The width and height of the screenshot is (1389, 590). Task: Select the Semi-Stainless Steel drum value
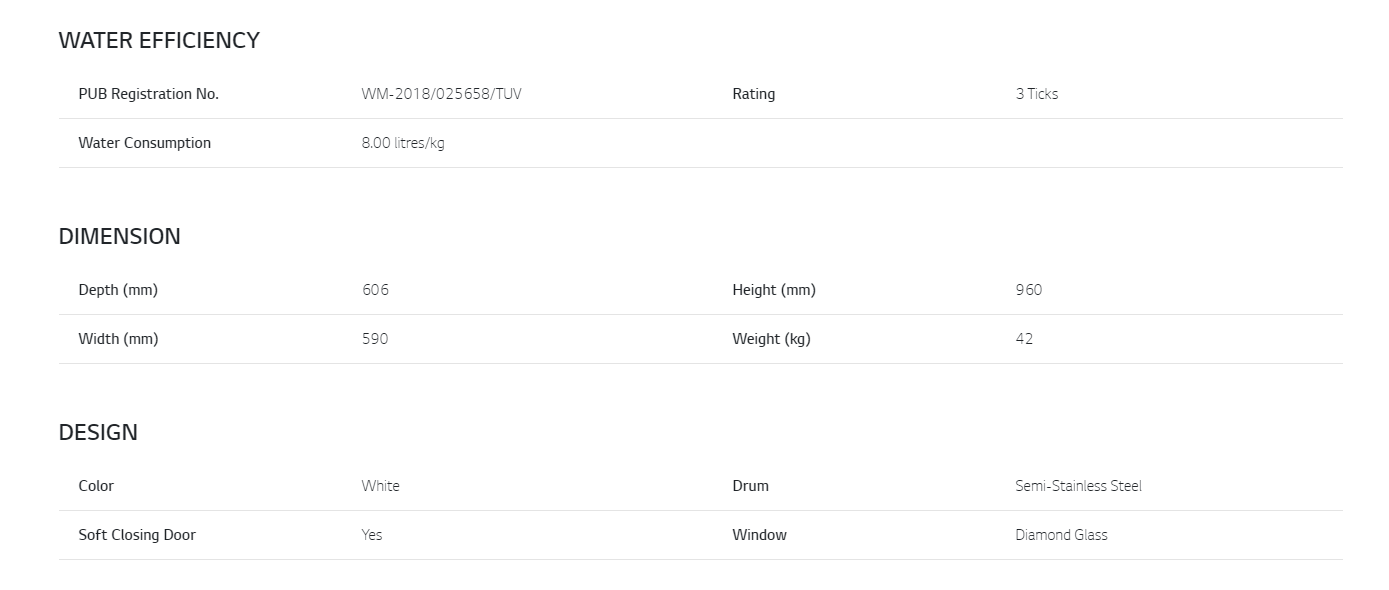(1078, 486)
